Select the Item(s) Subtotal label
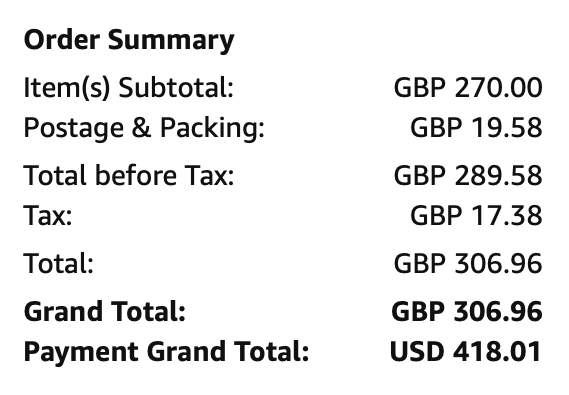 (x=128, y=88)
